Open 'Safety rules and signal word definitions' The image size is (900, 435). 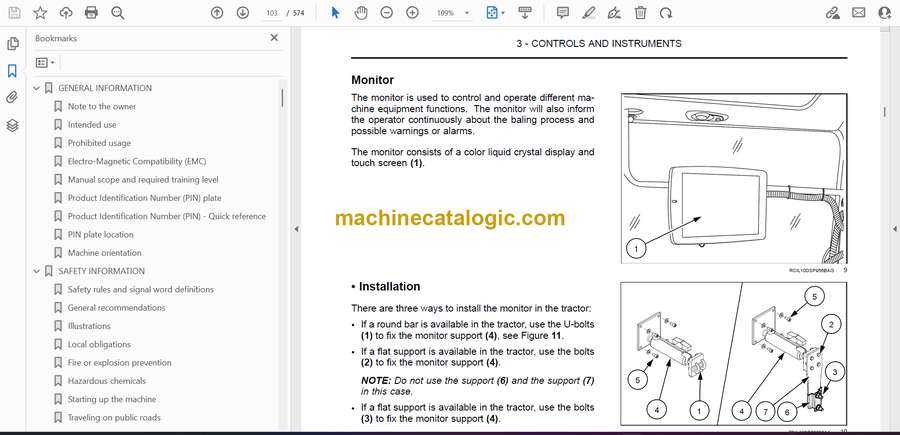click(141, 289)
